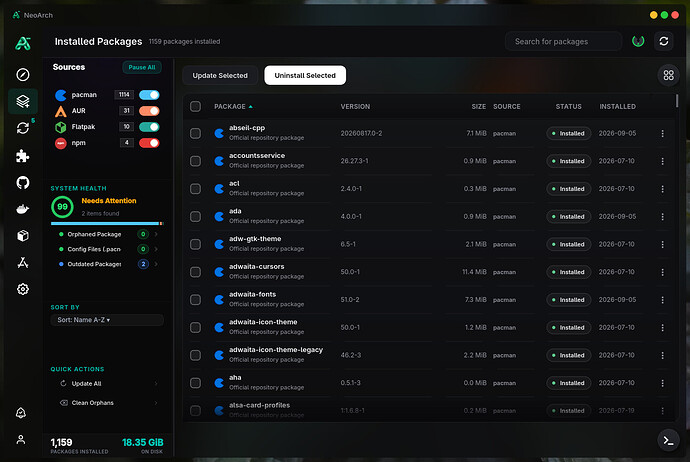Click the system health progress bar
The image size is (690, 462).
107,224
